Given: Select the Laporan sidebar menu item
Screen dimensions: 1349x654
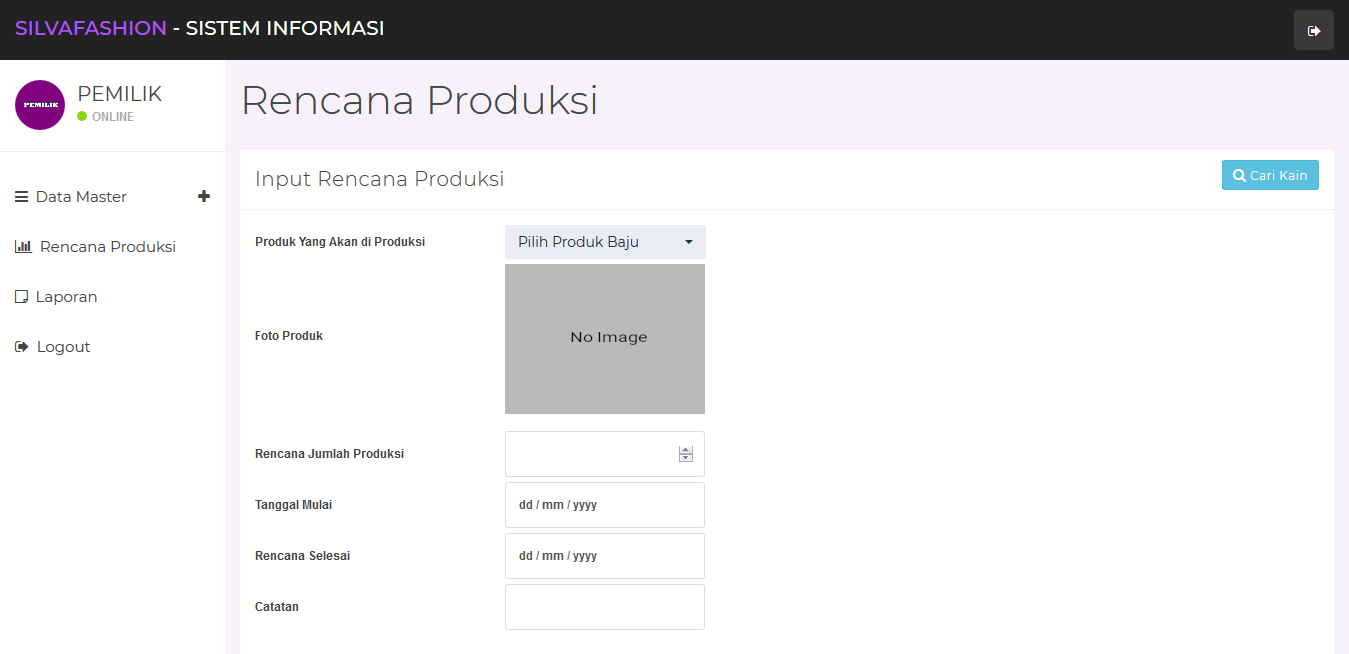Looking at the screenshot, I should (x=66, y=296).
